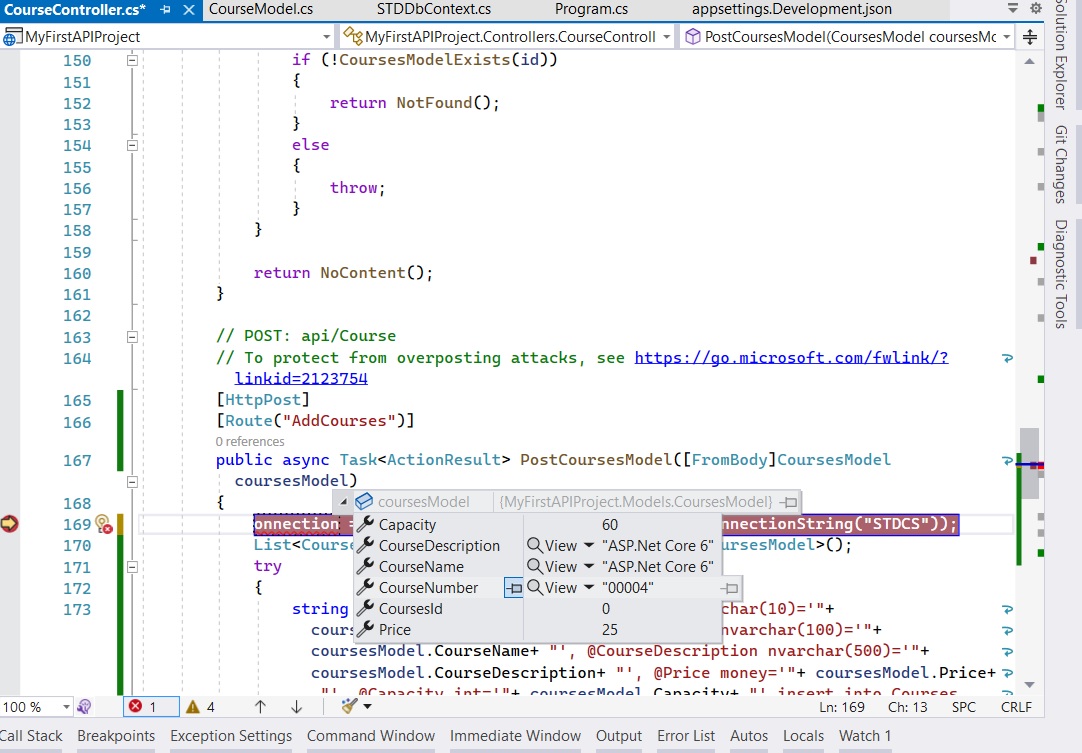1082x753 pixels.
Task: Click the split editor window icon
Action: [x=1030, y=37]
